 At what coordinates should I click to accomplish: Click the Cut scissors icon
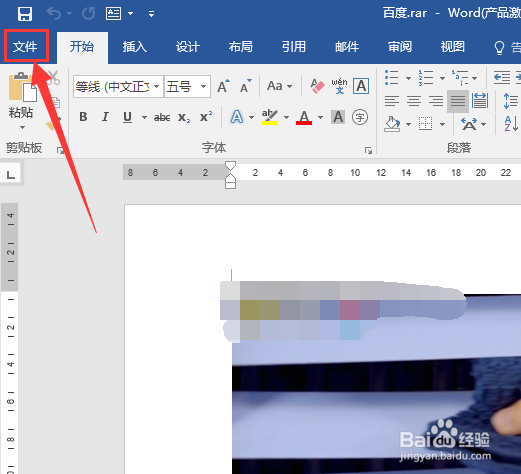(53, 77)
